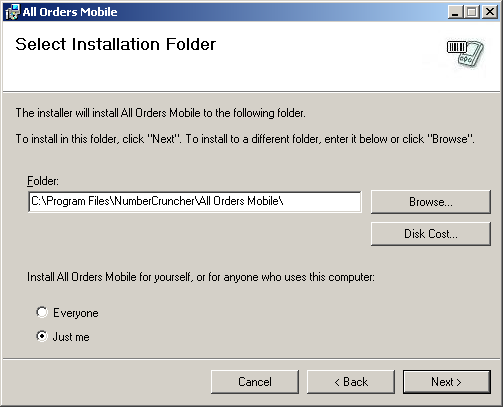503x407 pixels.
Task: Maximize the installer window
Action: [472, 12]
